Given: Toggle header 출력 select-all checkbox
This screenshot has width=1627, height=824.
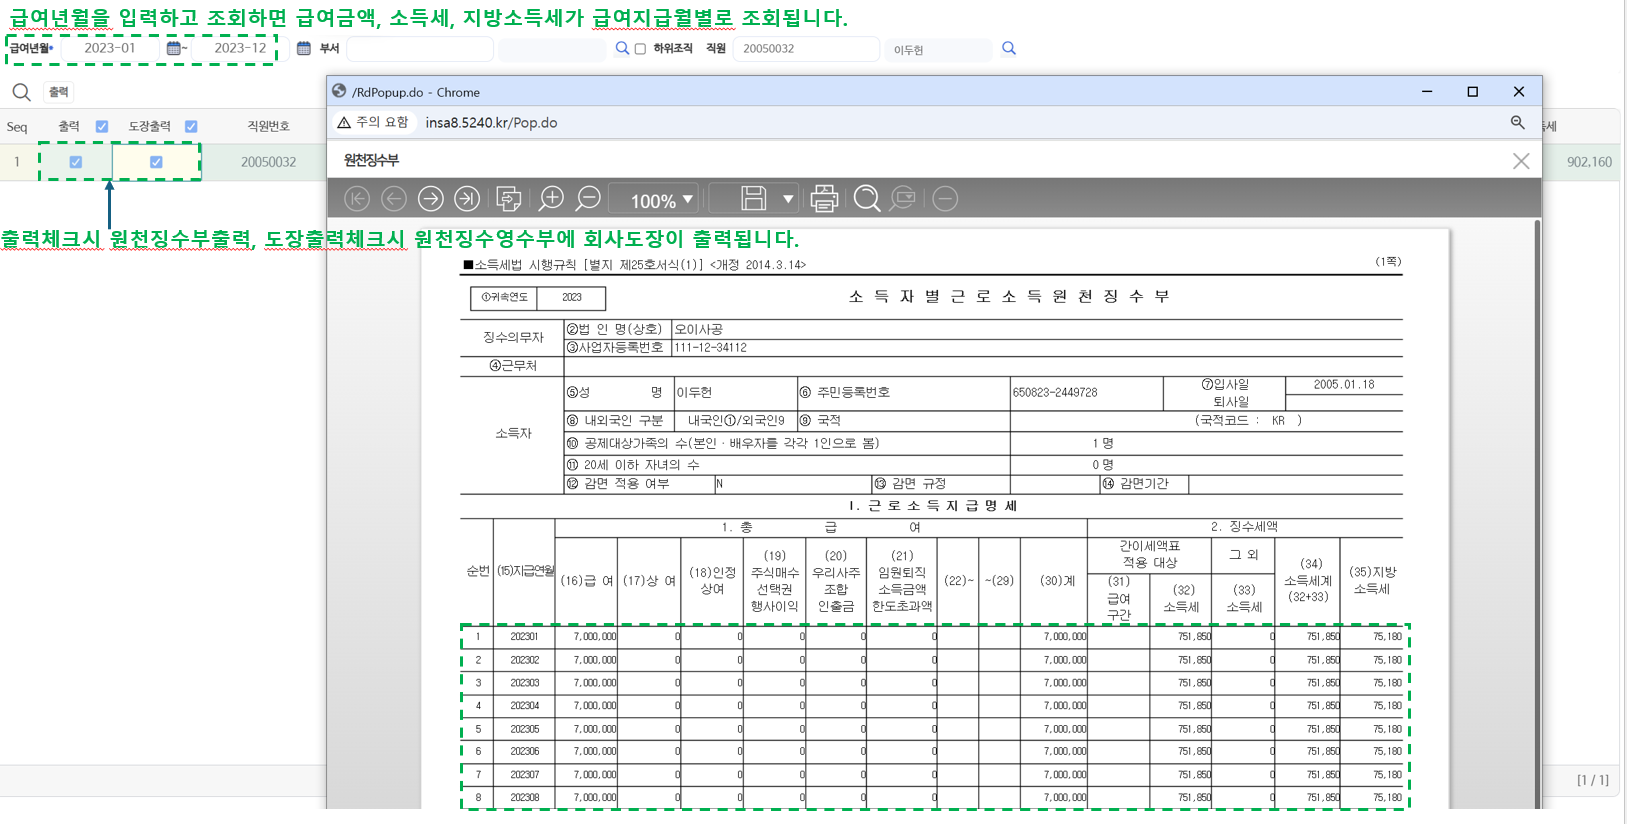Looking at the screenshot, I should (102, 126).
